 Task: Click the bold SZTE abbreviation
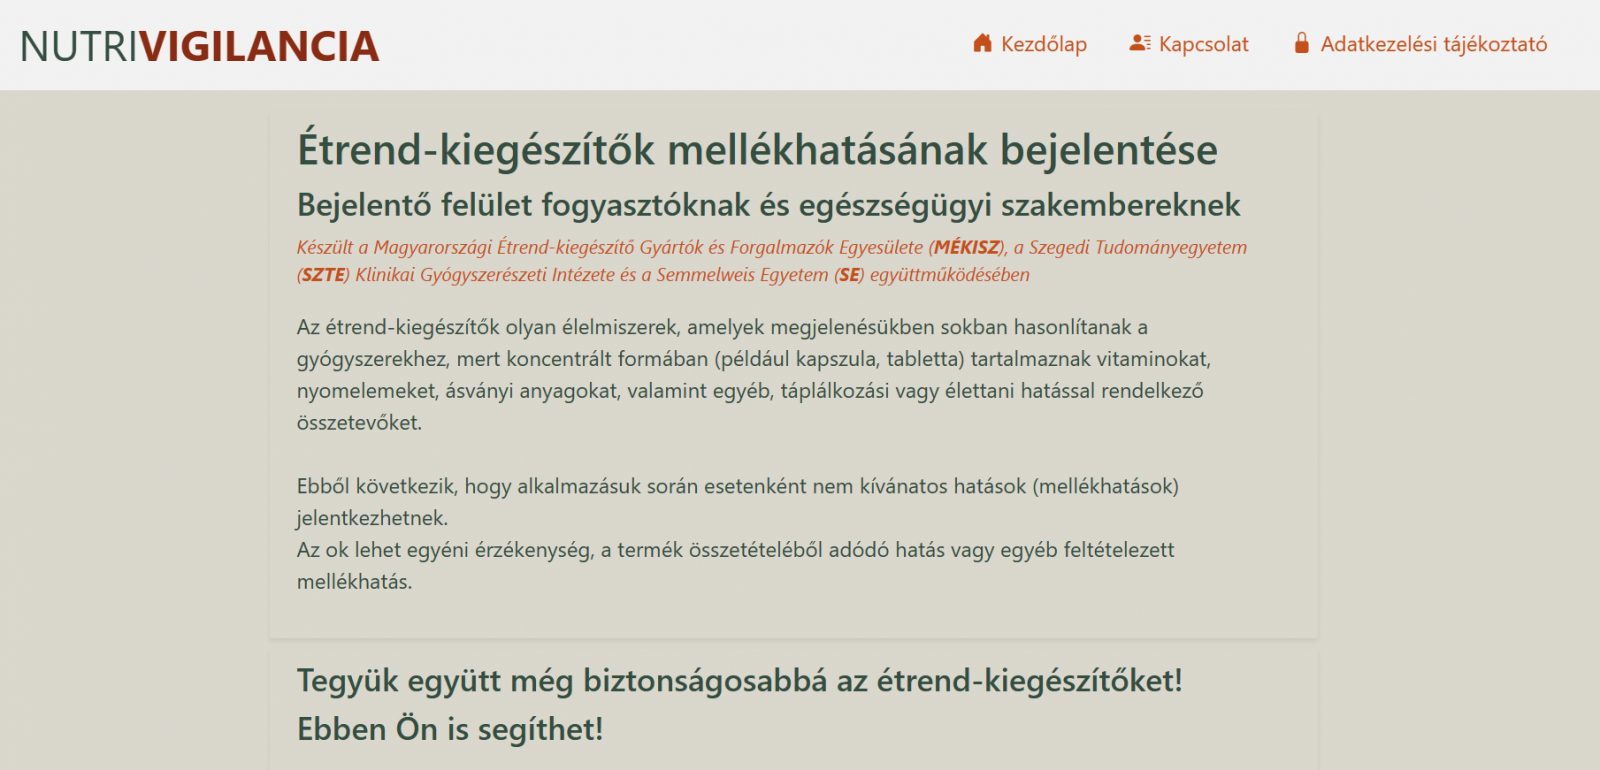pyautogui.click(x=323, y=275)
